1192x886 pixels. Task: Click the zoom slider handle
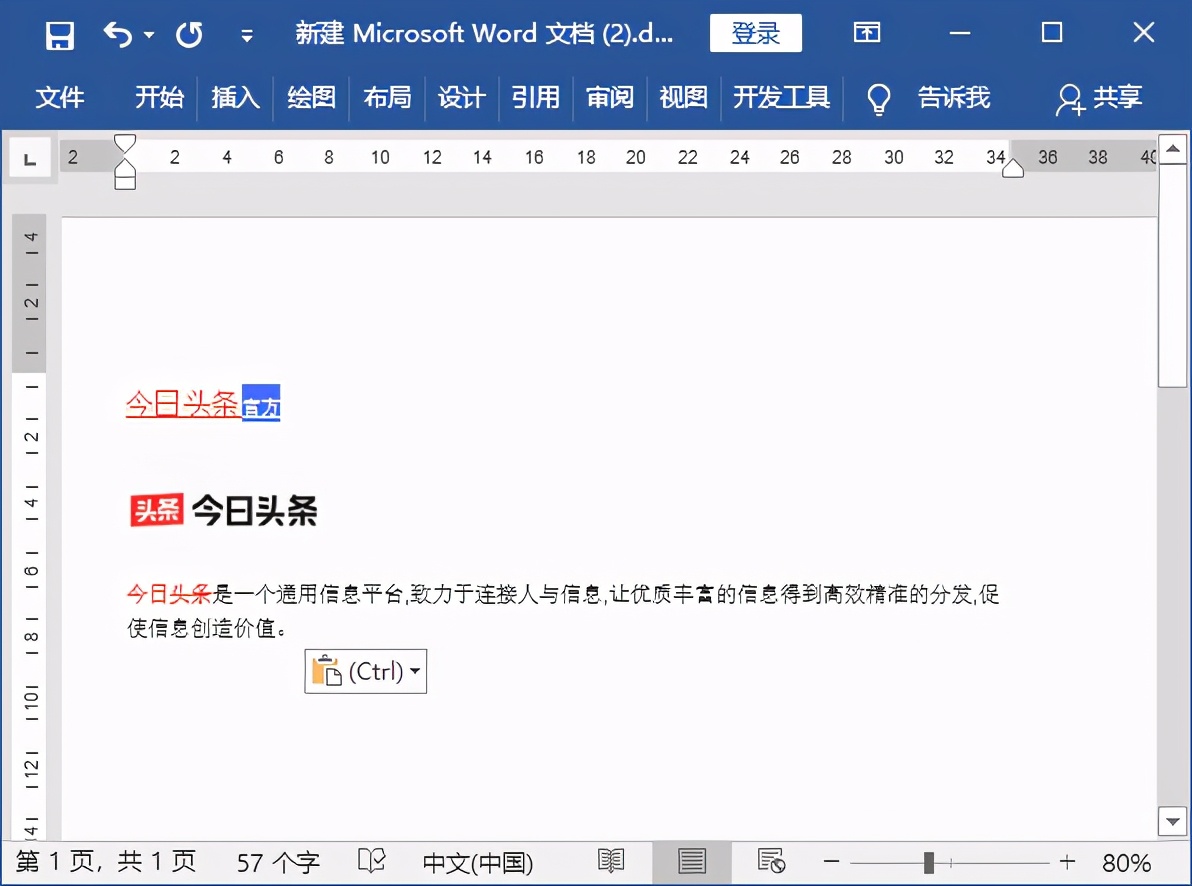tap(928, 862)
